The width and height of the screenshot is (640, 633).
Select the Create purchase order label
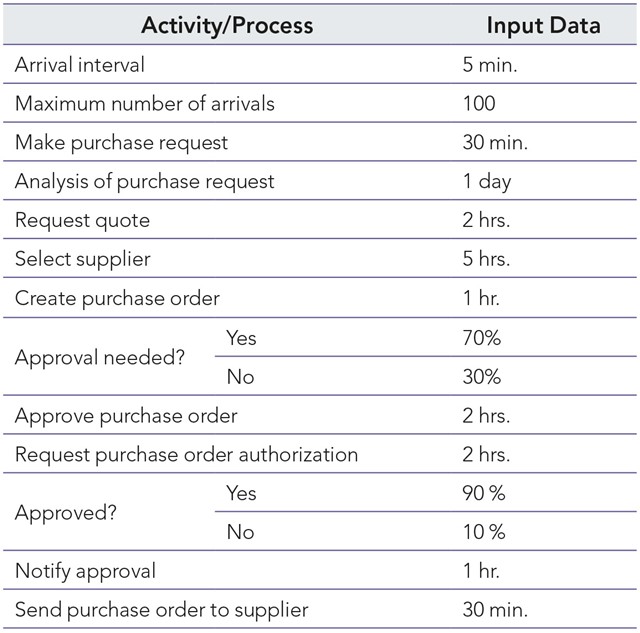click(x=117, y=298)
